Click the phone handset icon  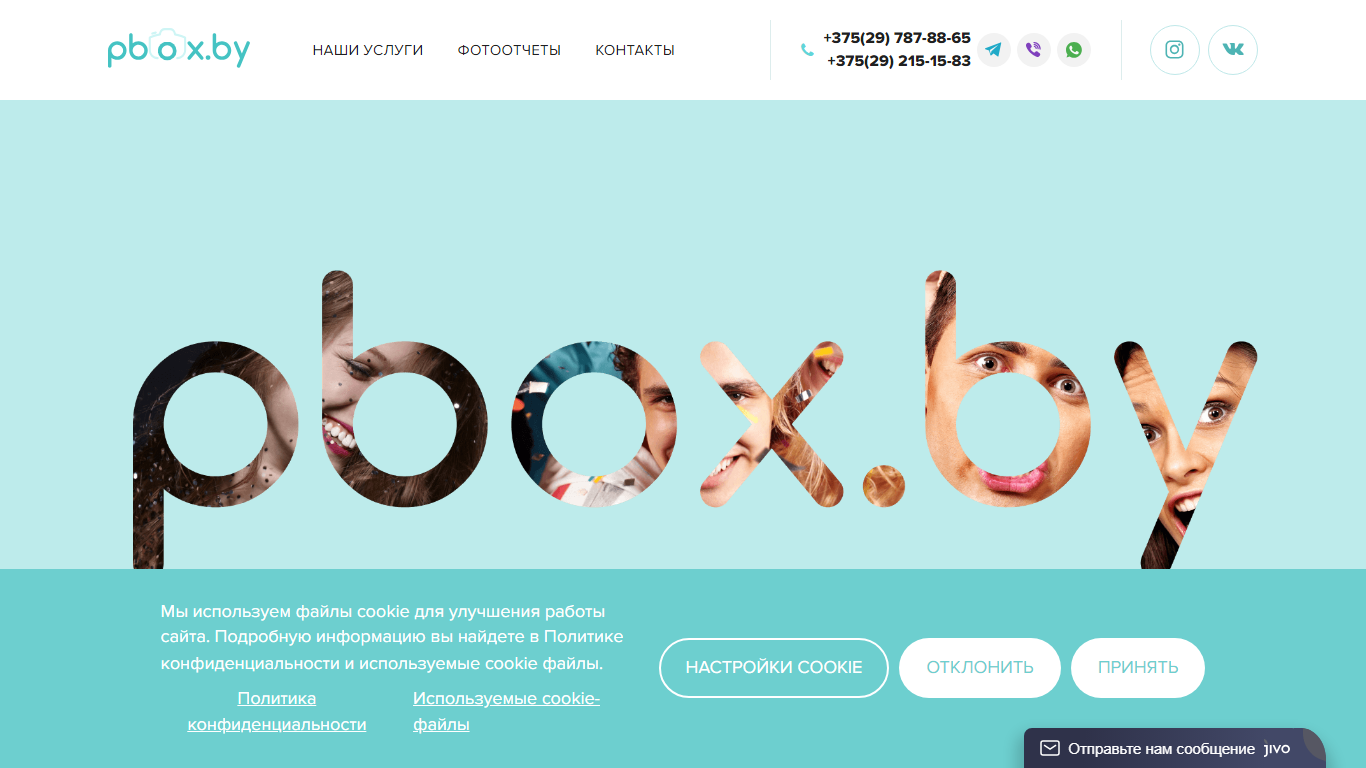coord(807,50)
